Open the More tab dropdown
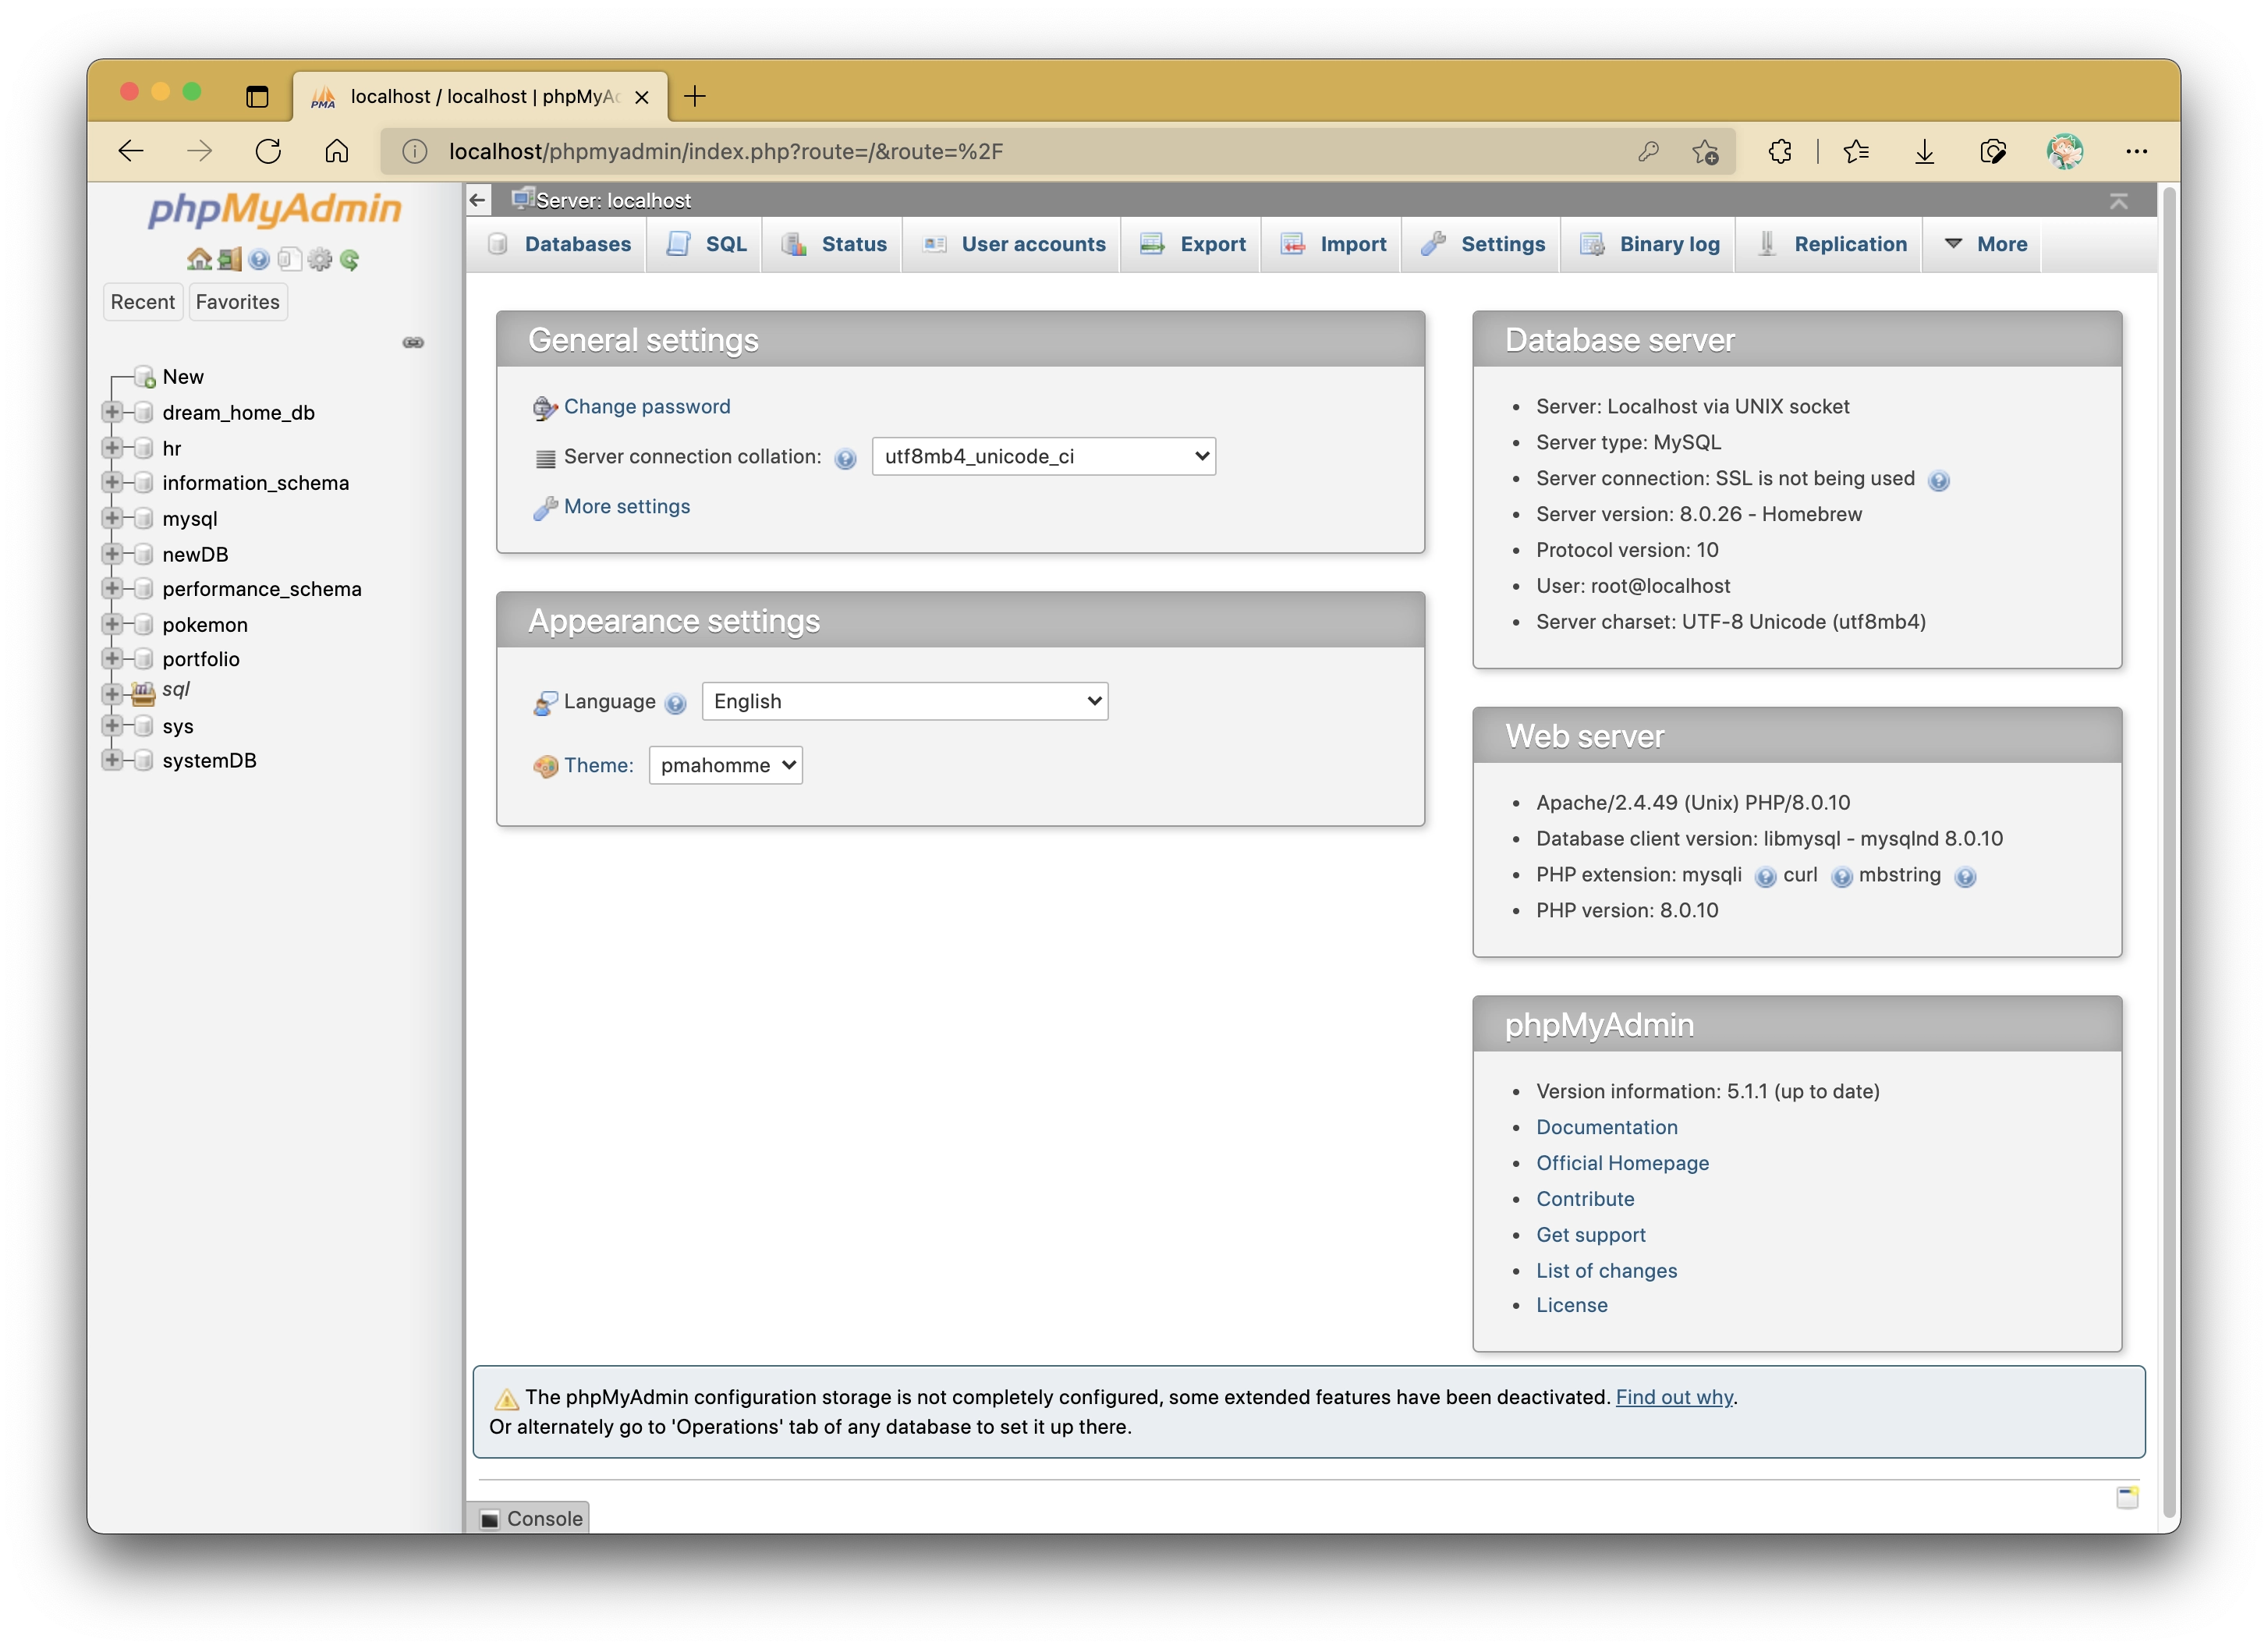 [x=1984, y=245]
